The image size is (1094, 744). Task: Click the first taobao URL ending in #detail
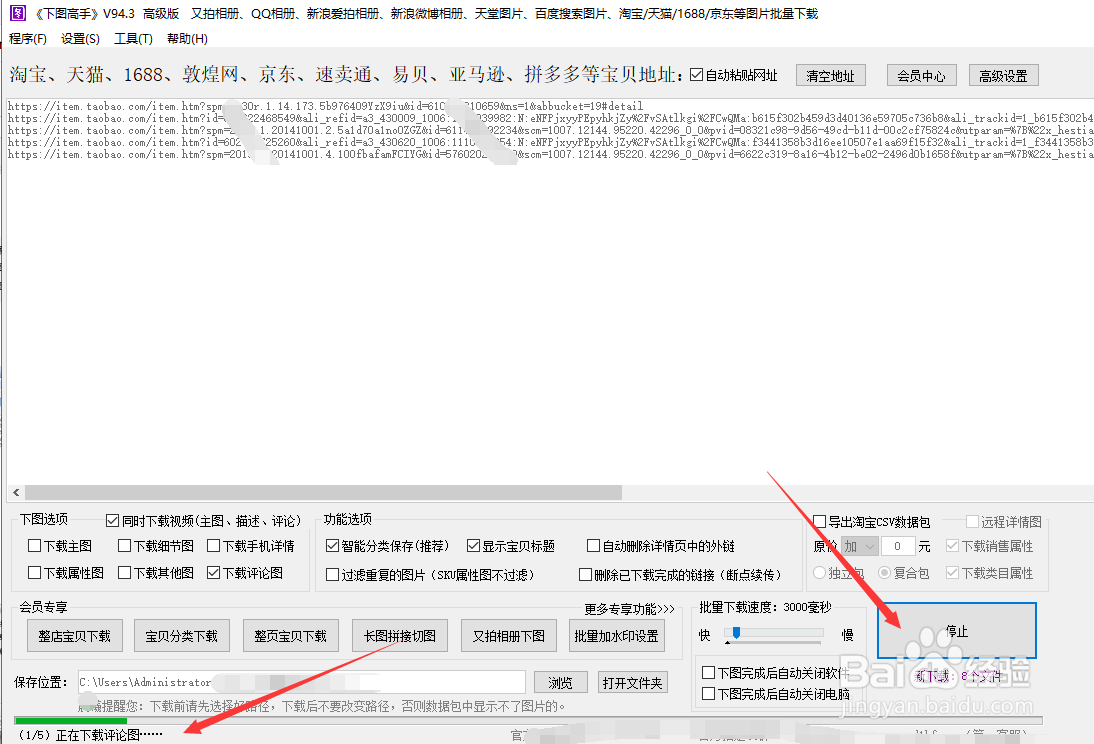(325, 107)
